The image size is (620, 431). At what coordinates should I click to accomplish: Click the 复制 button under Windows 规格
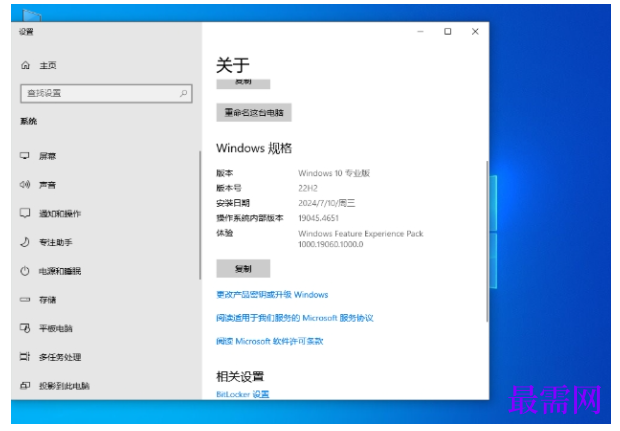243,269
